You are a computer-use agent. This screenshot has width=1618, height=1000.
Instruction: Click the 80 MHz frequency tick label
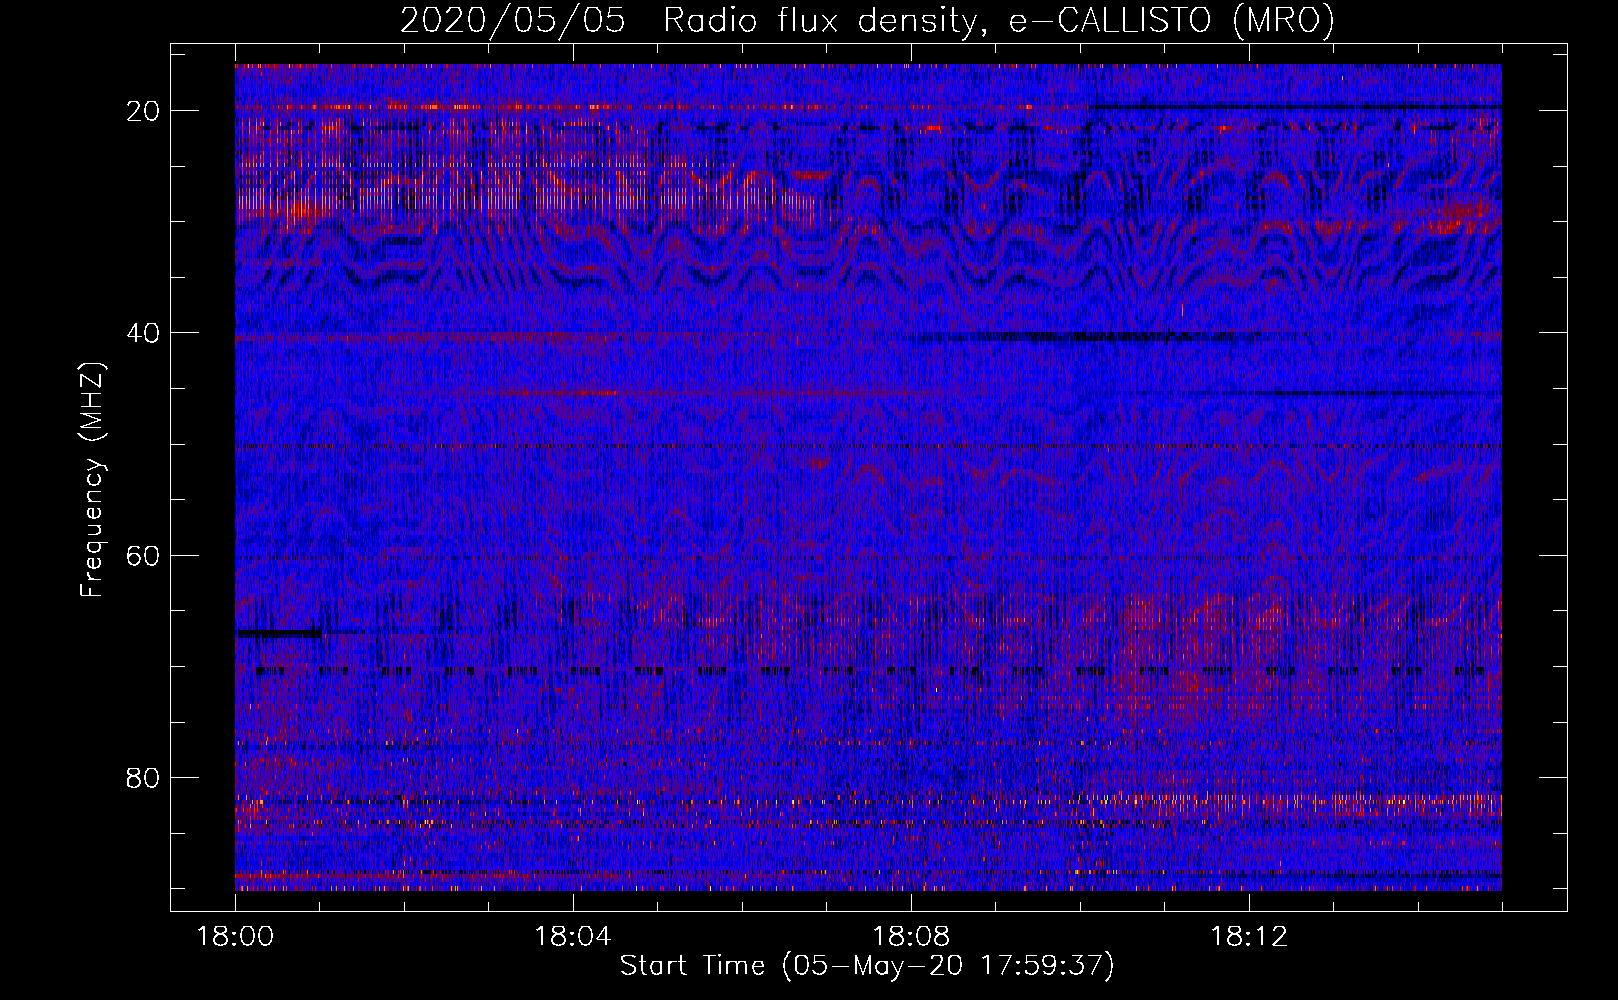(143, 778)
